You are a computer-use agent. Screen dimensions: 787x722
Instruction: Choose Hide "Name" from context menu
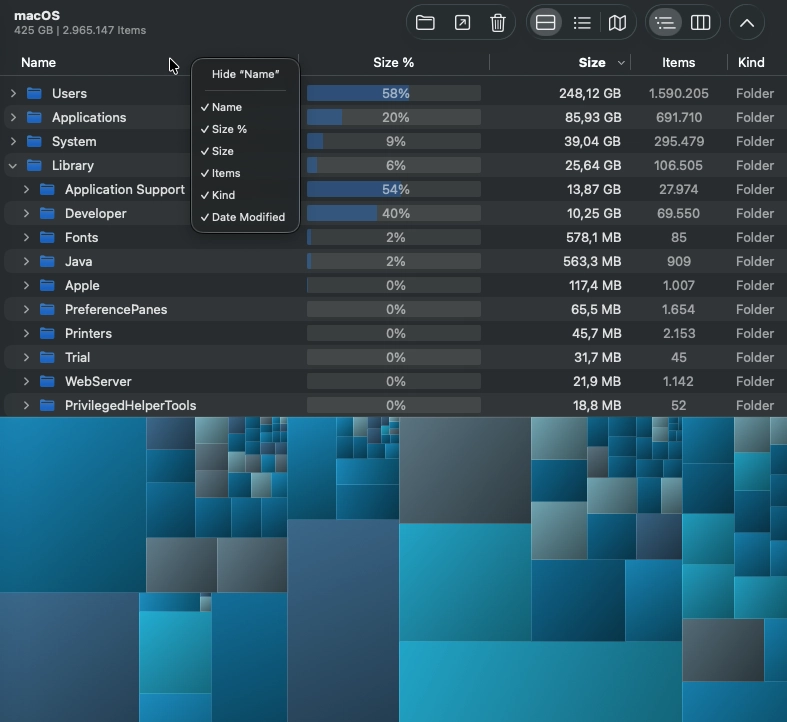pos(245,74)
